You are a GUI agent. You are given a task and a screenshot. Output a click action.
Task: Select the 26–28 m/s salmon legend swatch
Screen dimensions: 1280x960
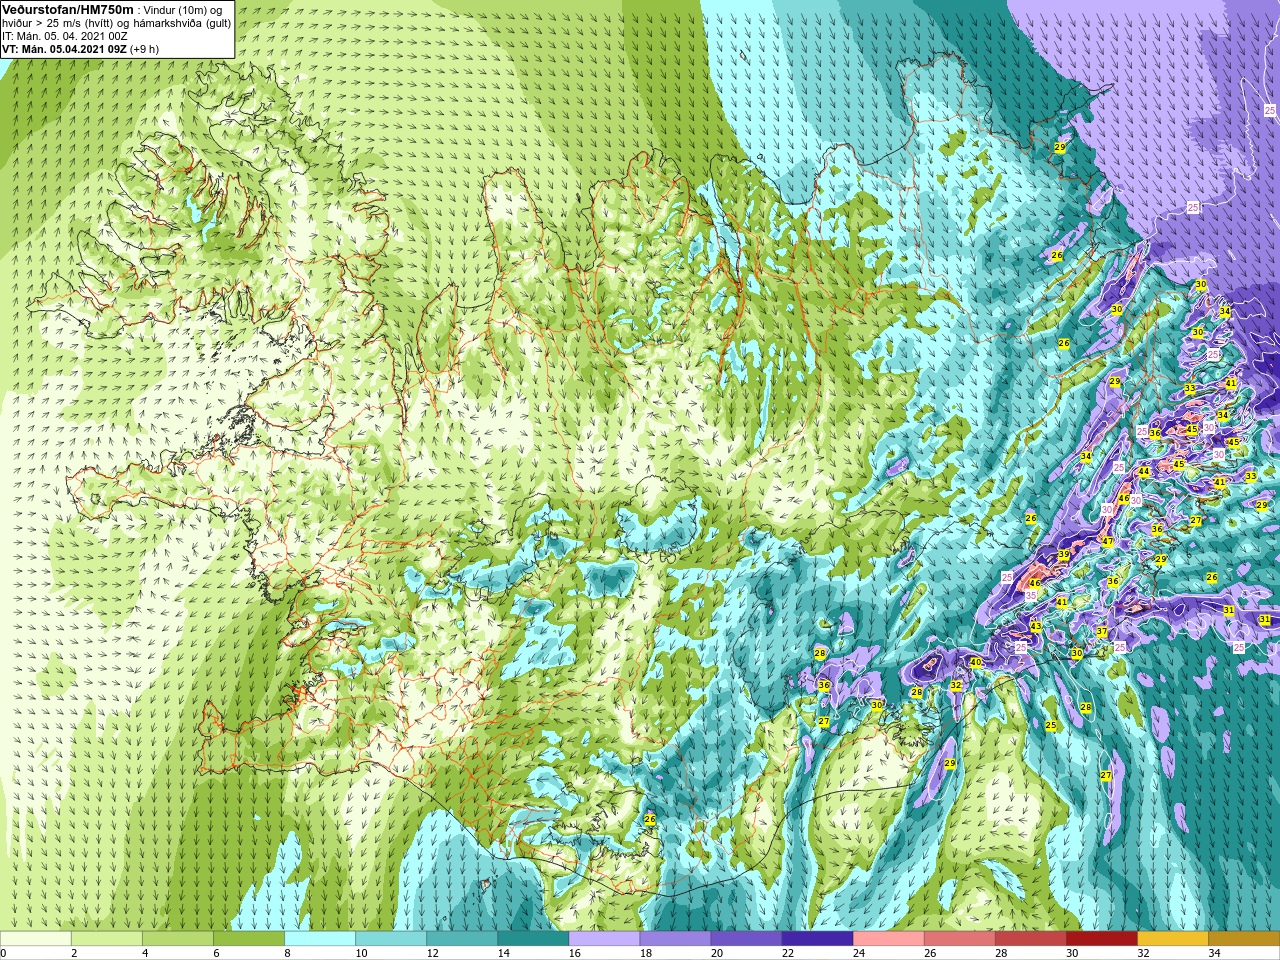[x=959, y=939]
